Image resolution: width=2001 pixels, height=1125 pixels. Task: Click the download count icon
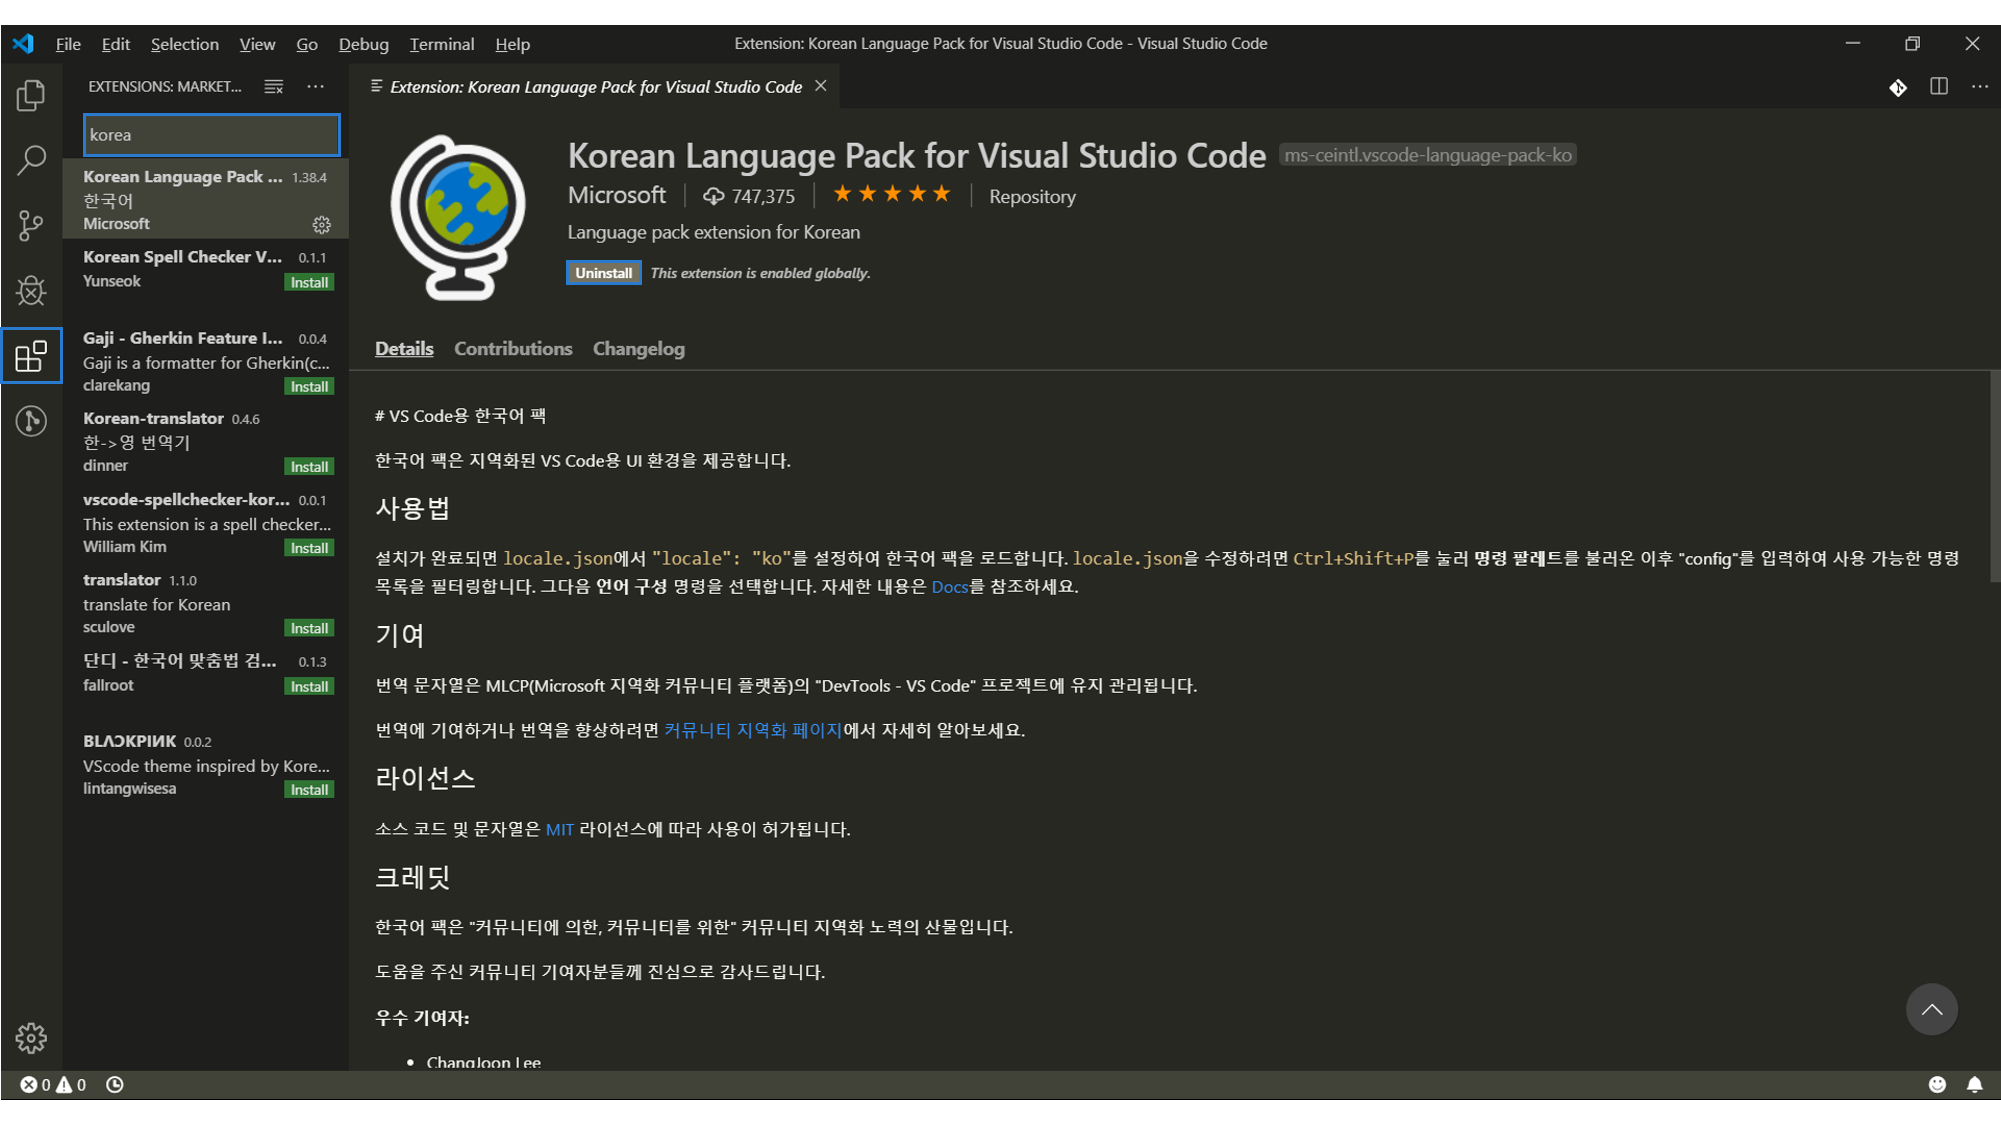(713, 197)
